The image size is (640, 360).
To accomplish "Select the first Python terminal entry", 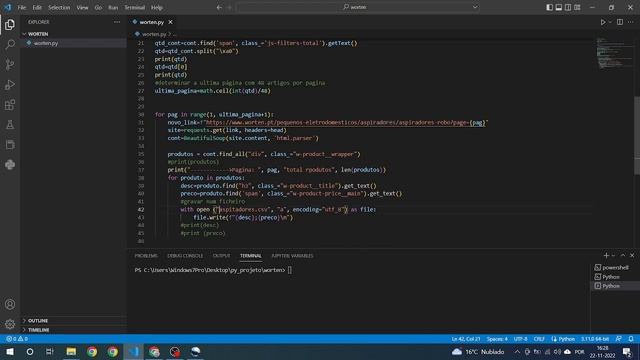I will click(x=615, y=277).
